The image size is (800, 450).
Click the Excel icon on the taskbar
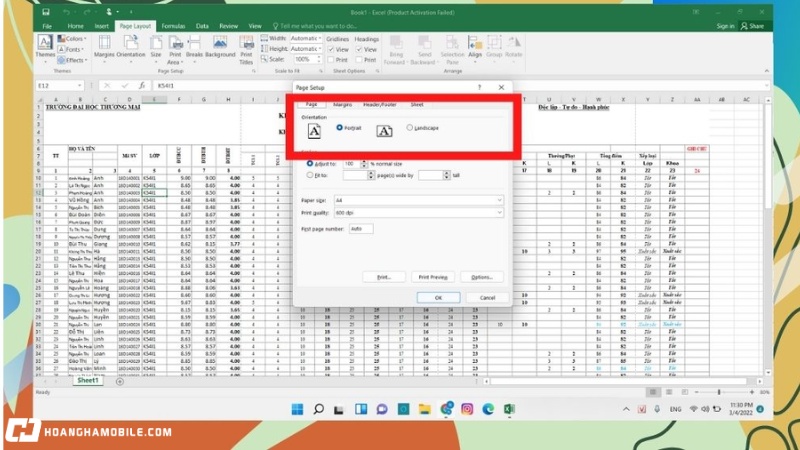pyautogui.click(x=509, y=409)
